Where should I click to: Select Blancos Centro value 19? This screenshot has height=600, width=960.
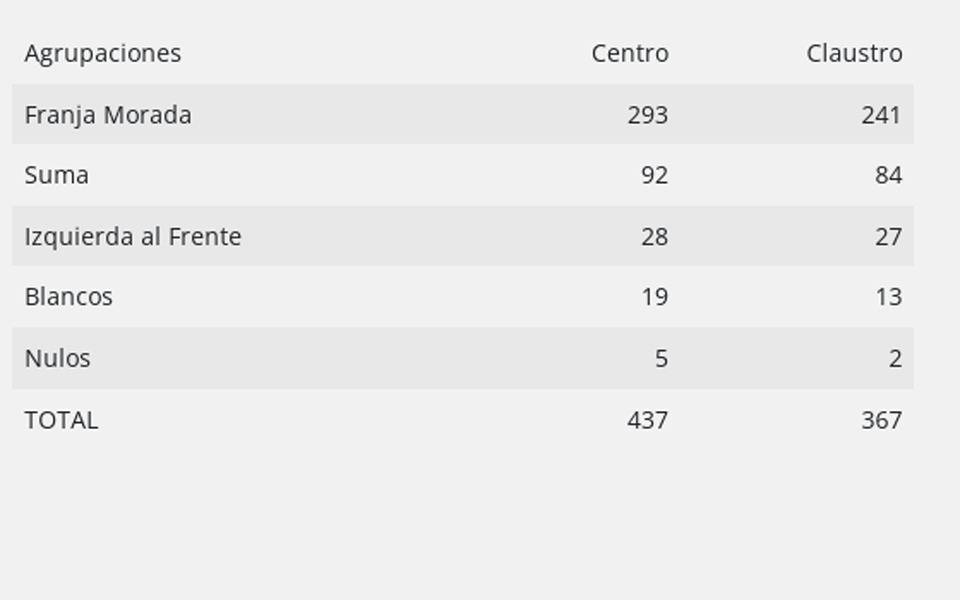point(654,297)
